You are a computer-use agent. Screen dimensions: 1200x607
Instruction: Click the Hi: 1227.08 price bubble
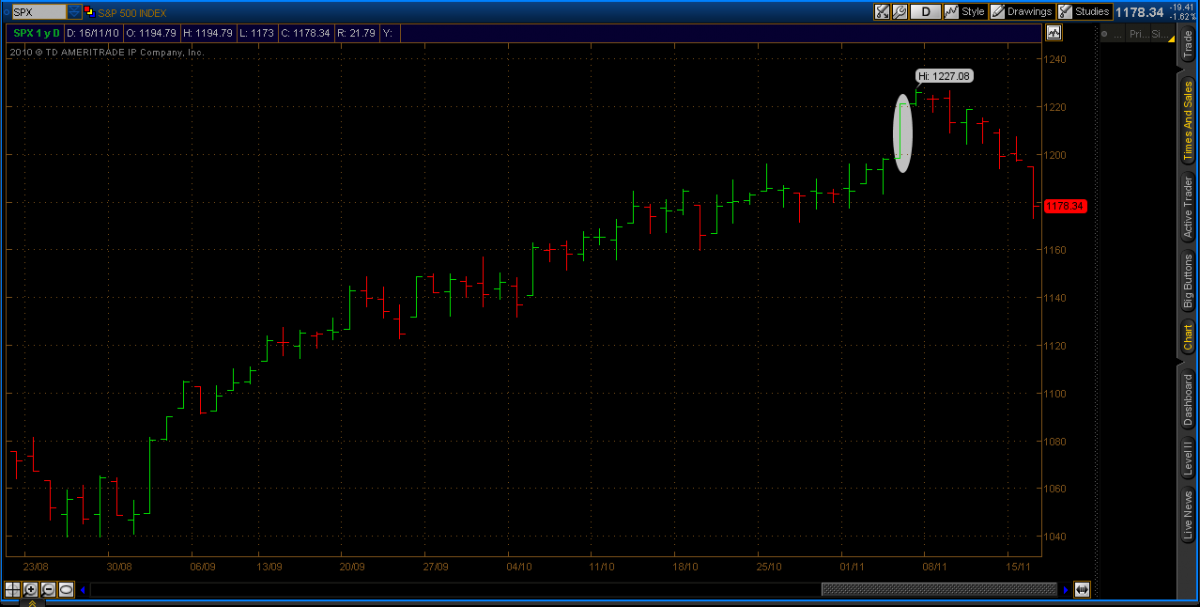pos(945,76)
